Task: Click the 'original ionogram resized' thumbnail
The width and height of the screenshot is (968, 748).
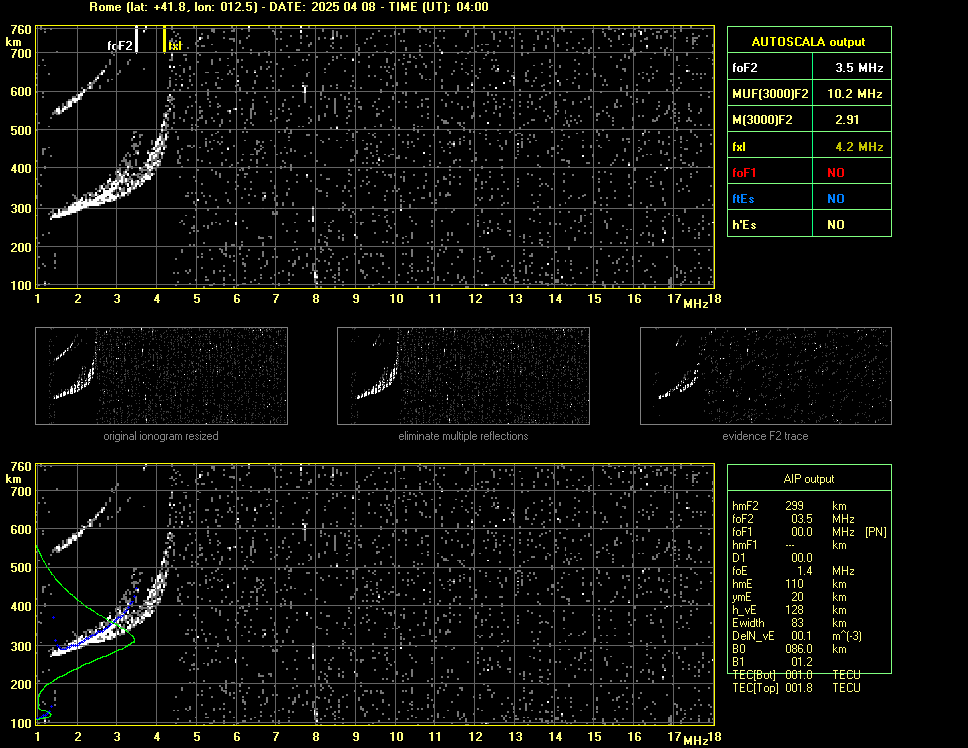Action: pos(161,376)
